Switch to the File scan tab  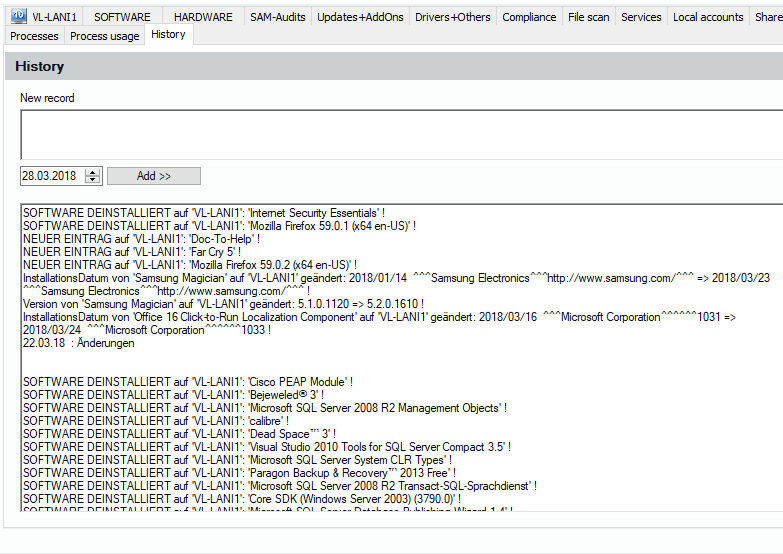tap(588, 17)
